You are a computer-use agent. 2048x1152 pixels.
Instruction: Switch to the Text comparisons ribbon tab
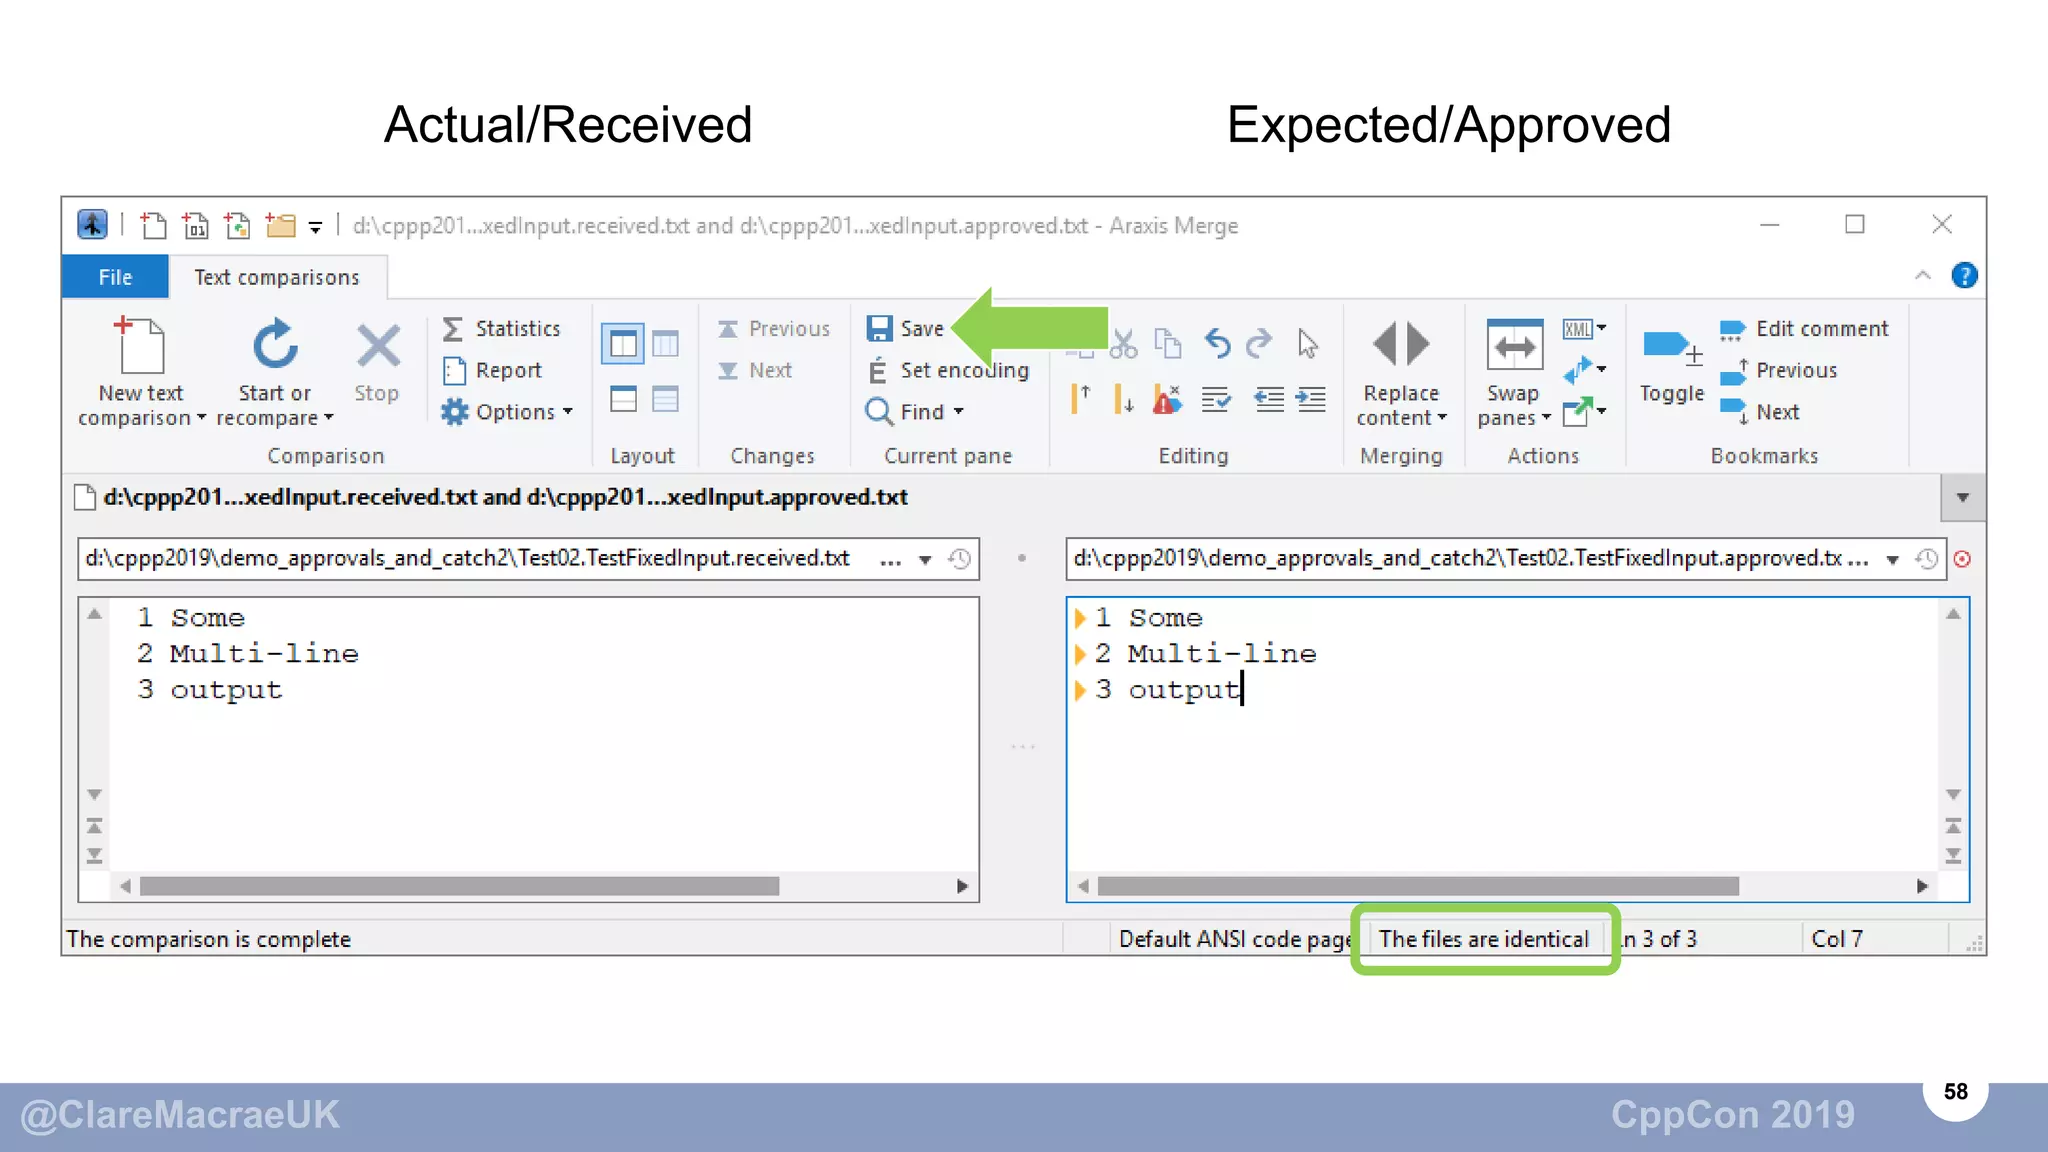point(277,277)
